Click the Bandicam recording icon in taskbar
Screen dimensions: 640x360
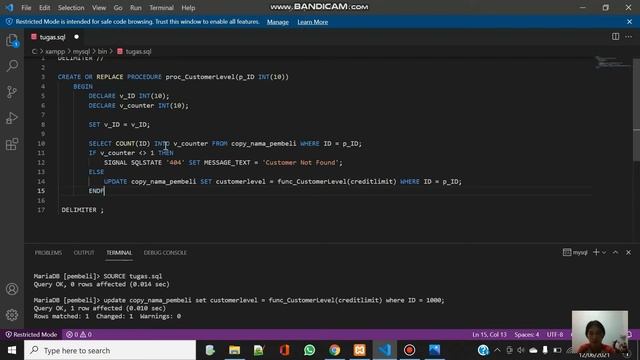pyautogui.click(x=409, y=350)
